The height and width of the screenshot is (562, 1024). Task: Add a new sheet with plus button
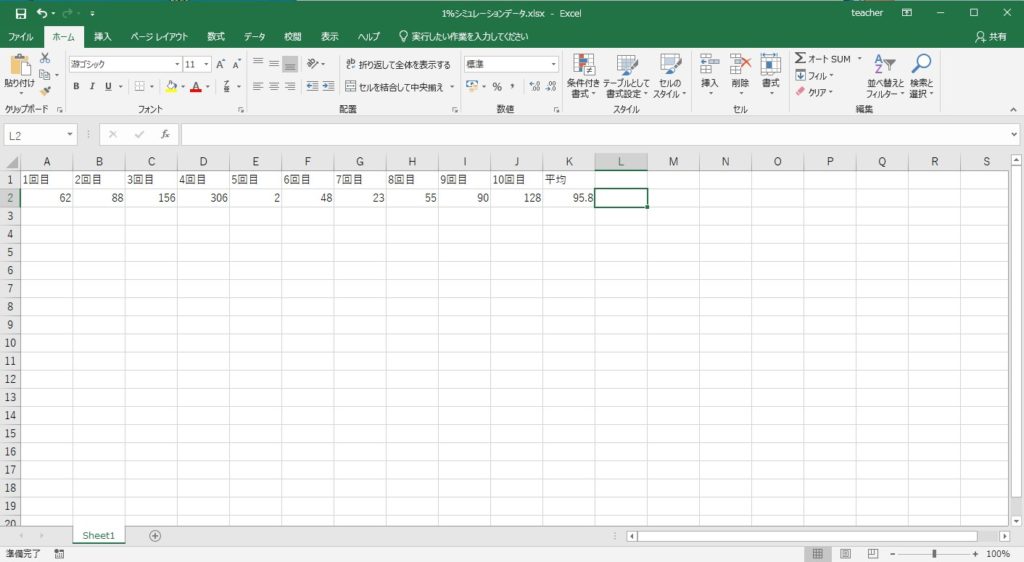pos(155,536)
